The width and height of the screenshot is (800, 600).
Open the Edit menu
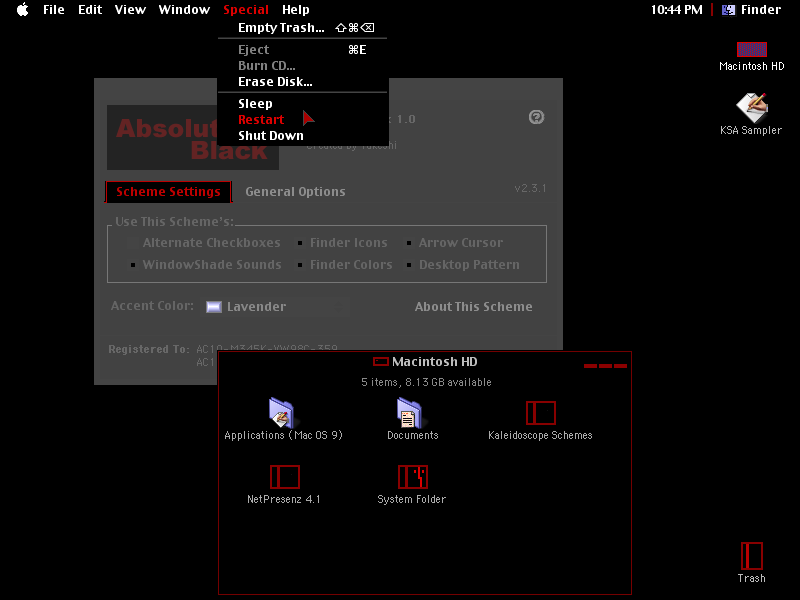pyautogui.click(x=90, y=10)
